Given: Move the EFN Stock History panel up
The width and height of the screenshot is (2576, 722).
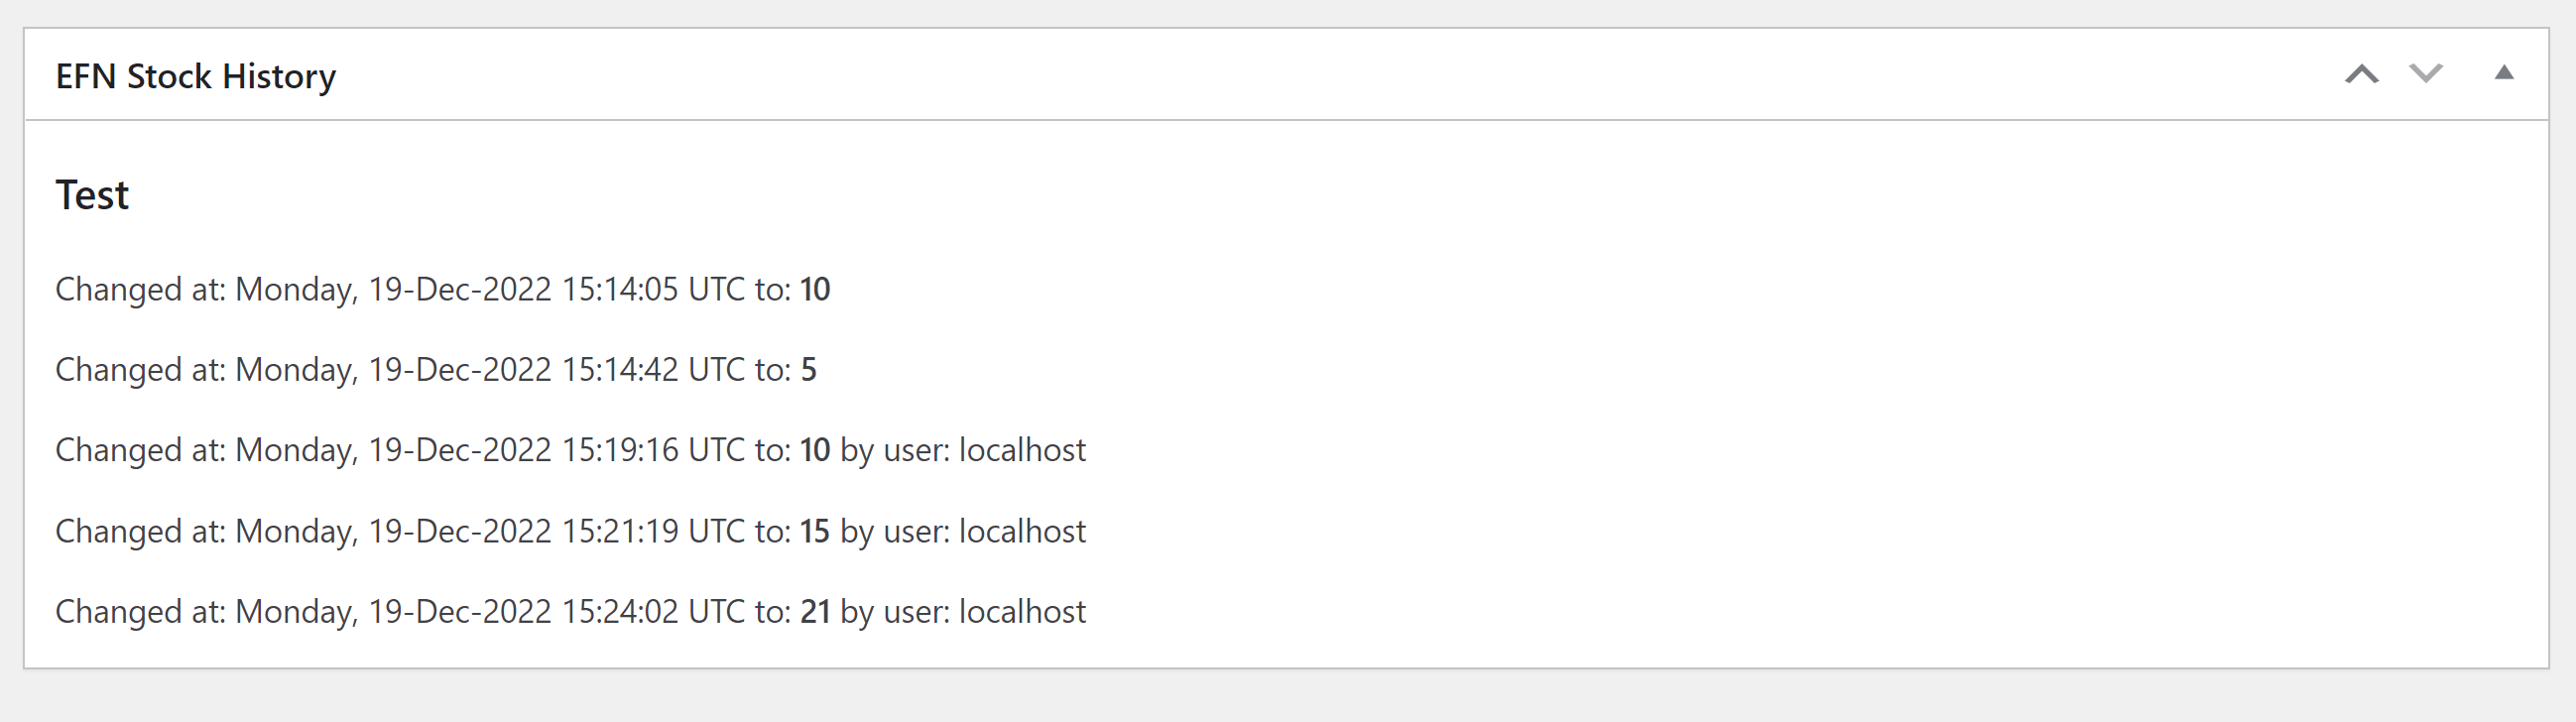Looking at the screenshot, I should point(2361,74).
